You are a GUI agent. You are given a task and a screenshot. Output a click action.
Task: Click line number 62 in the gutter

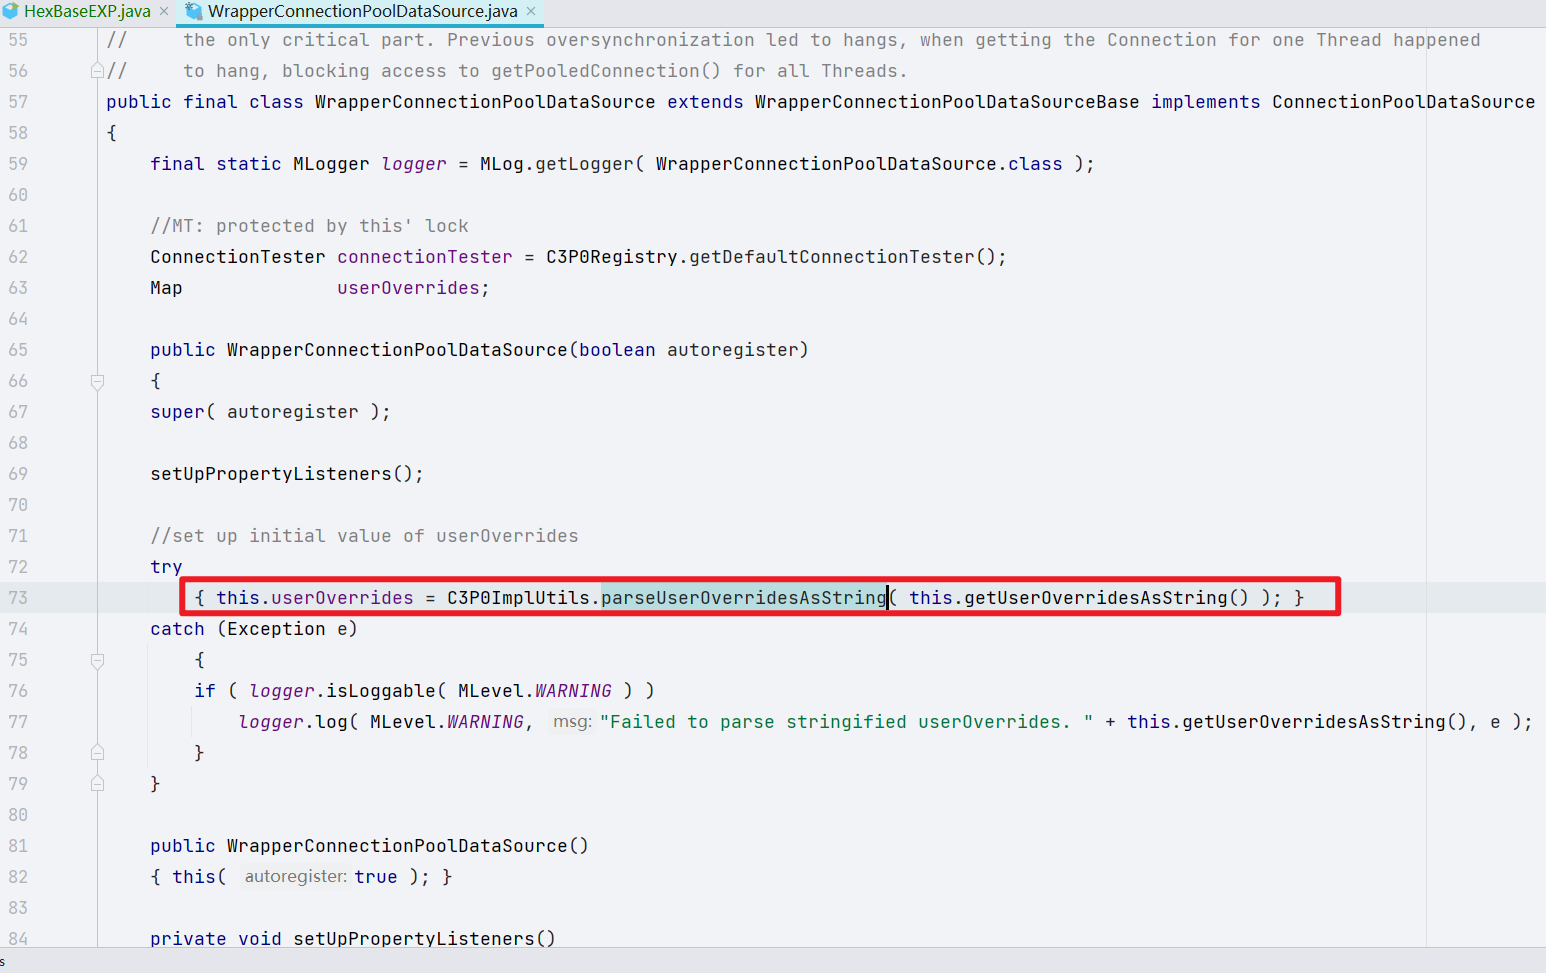(18, 256)
